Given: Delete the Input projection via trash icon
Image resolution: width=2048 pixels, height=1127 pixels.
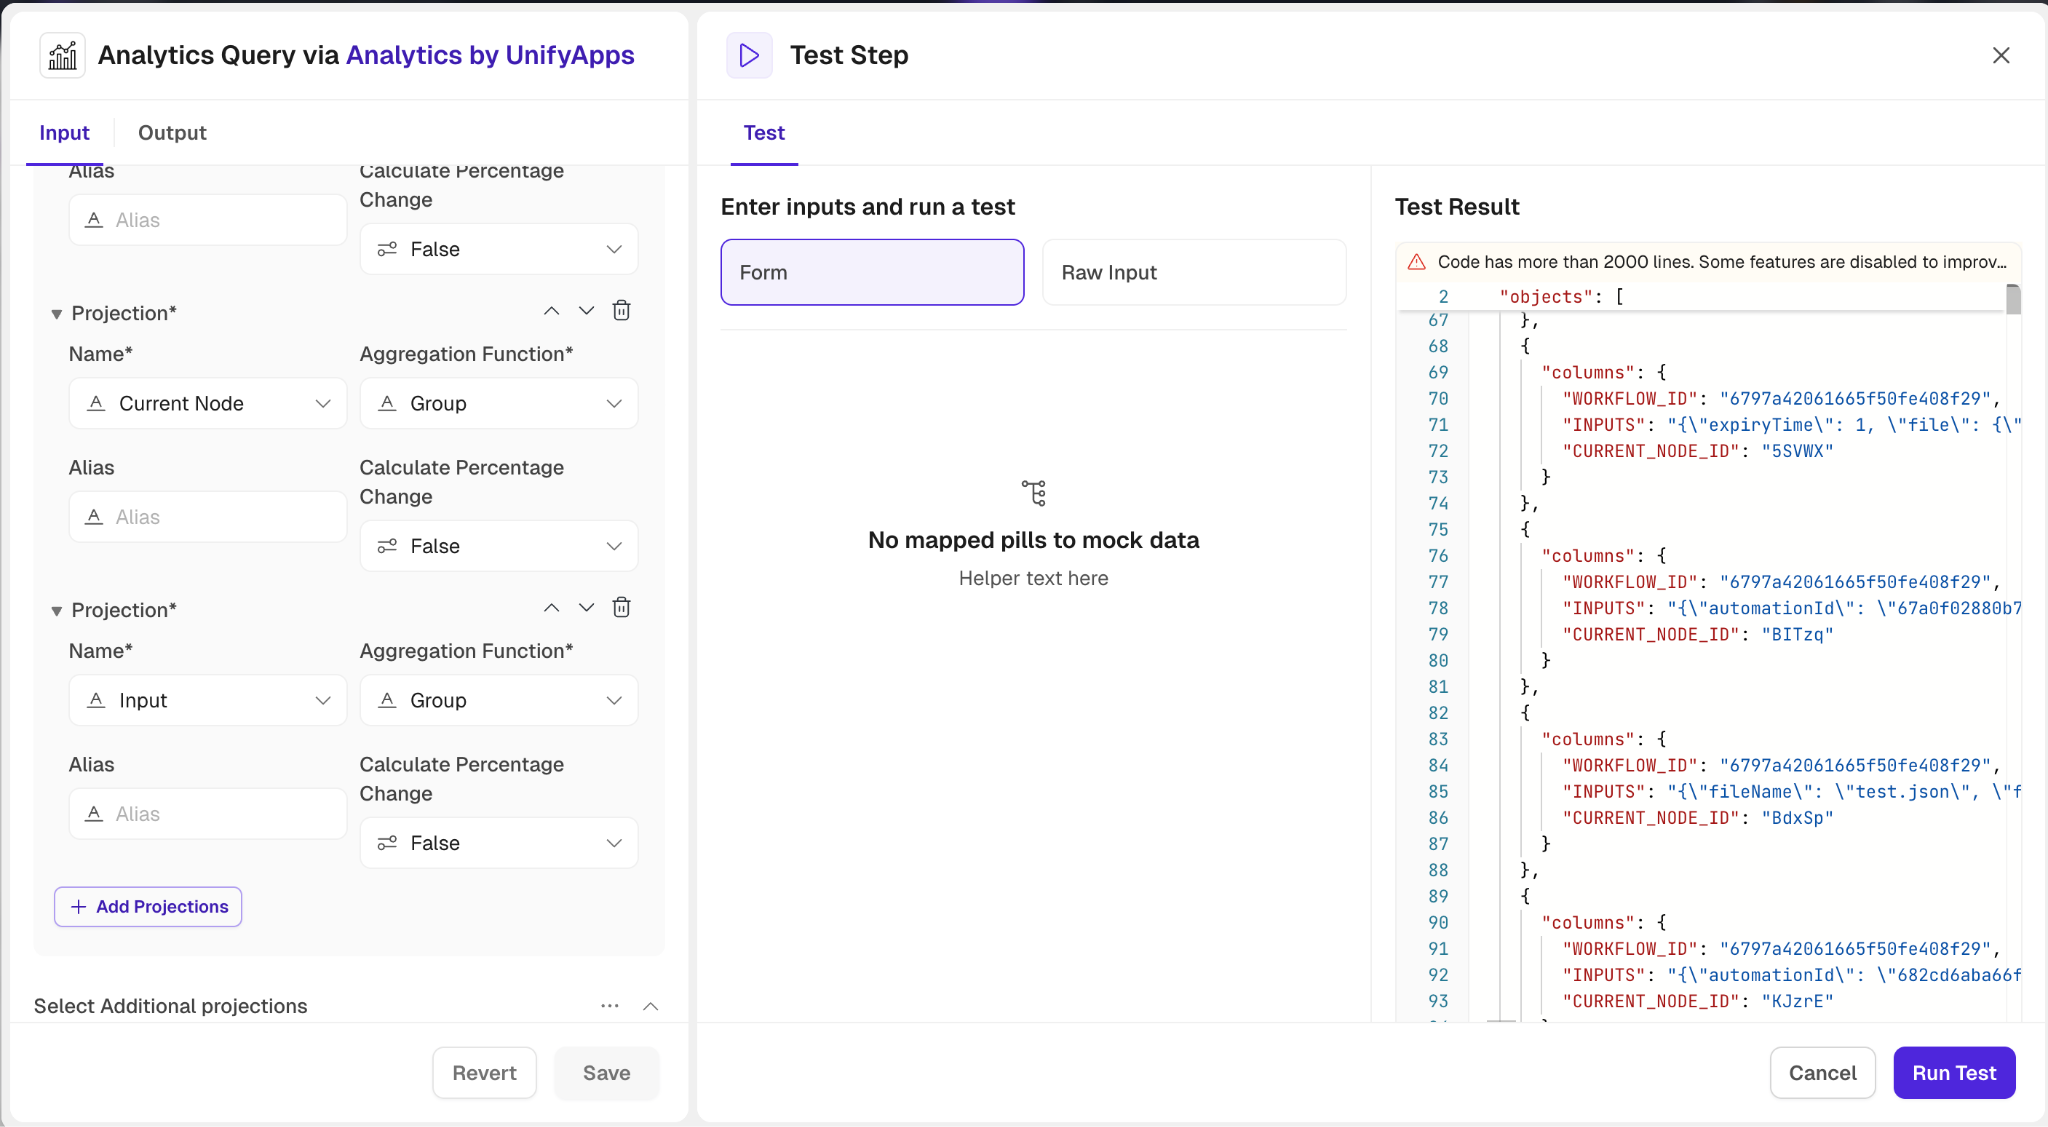Looking at the screenshot, I should [x=621, y=608].
